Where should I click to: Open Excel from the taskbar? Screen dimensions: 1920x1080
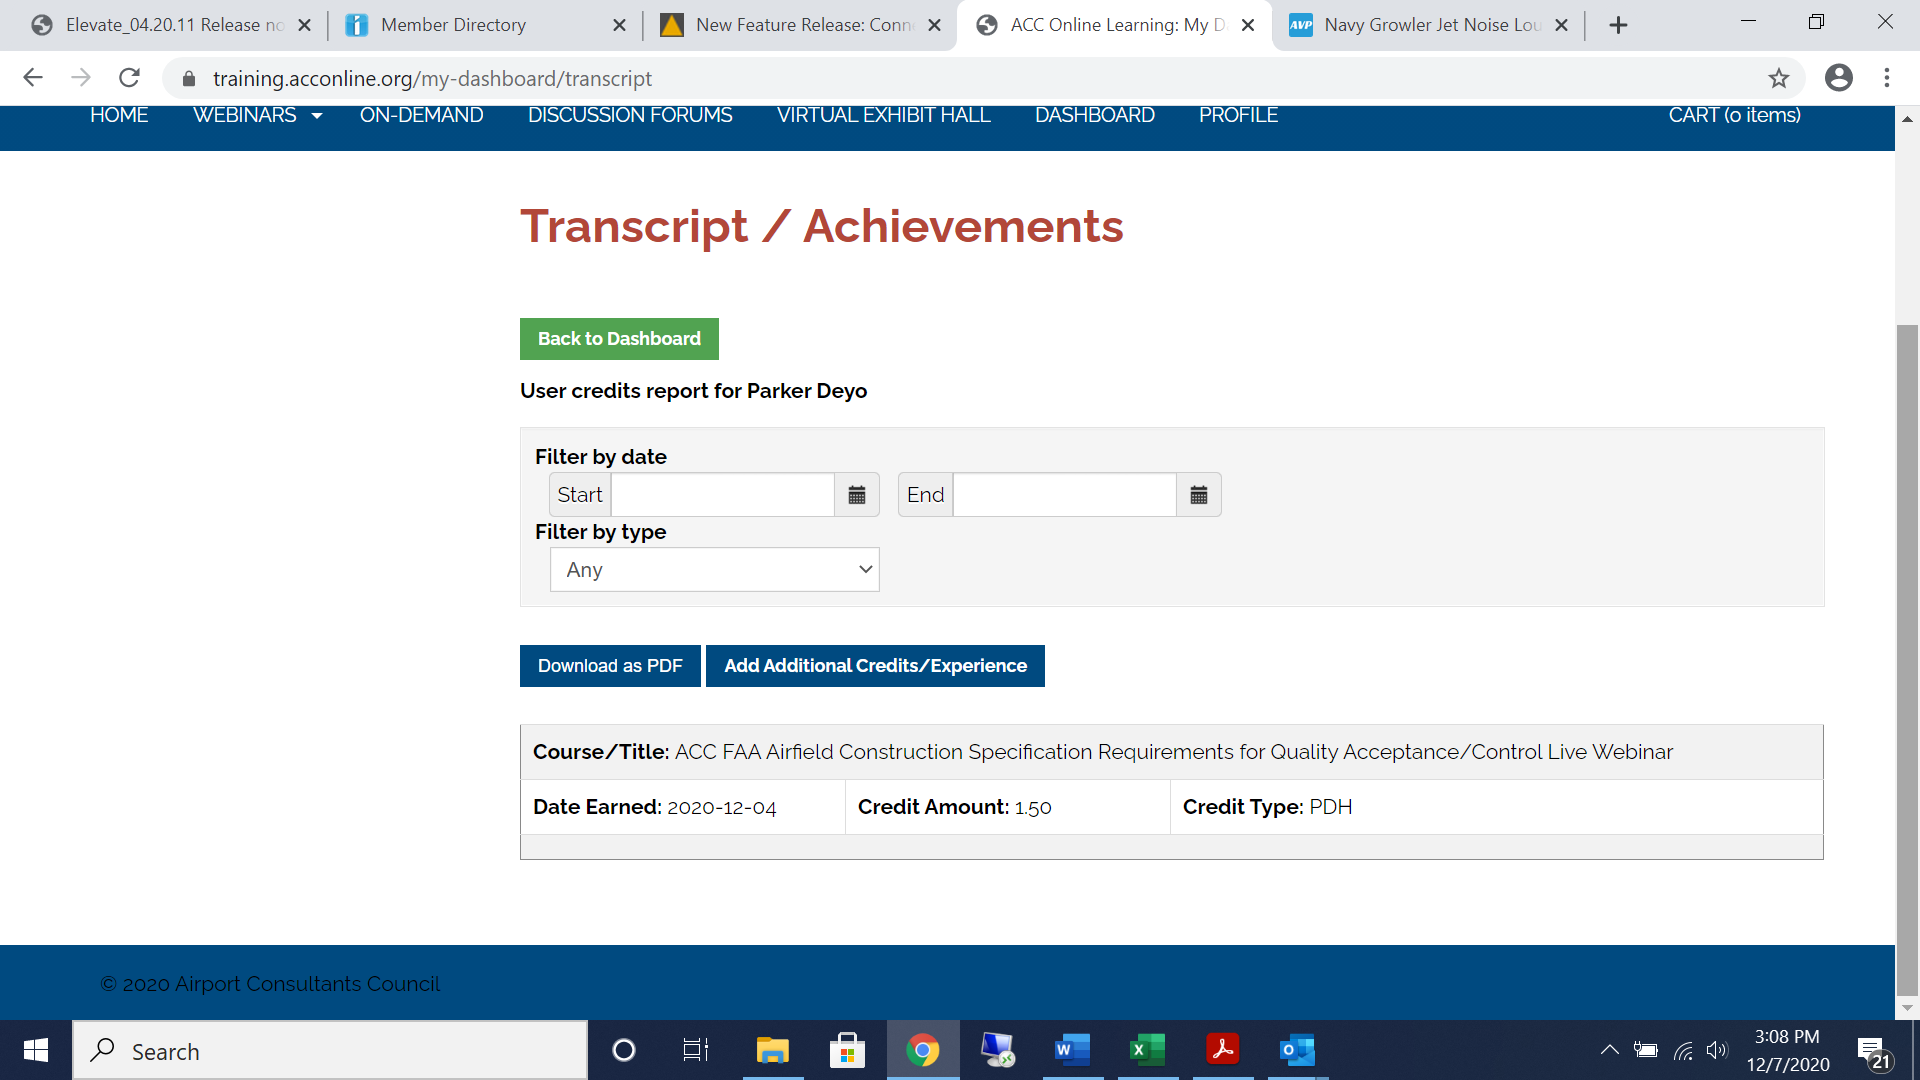click(1148, 1050)
